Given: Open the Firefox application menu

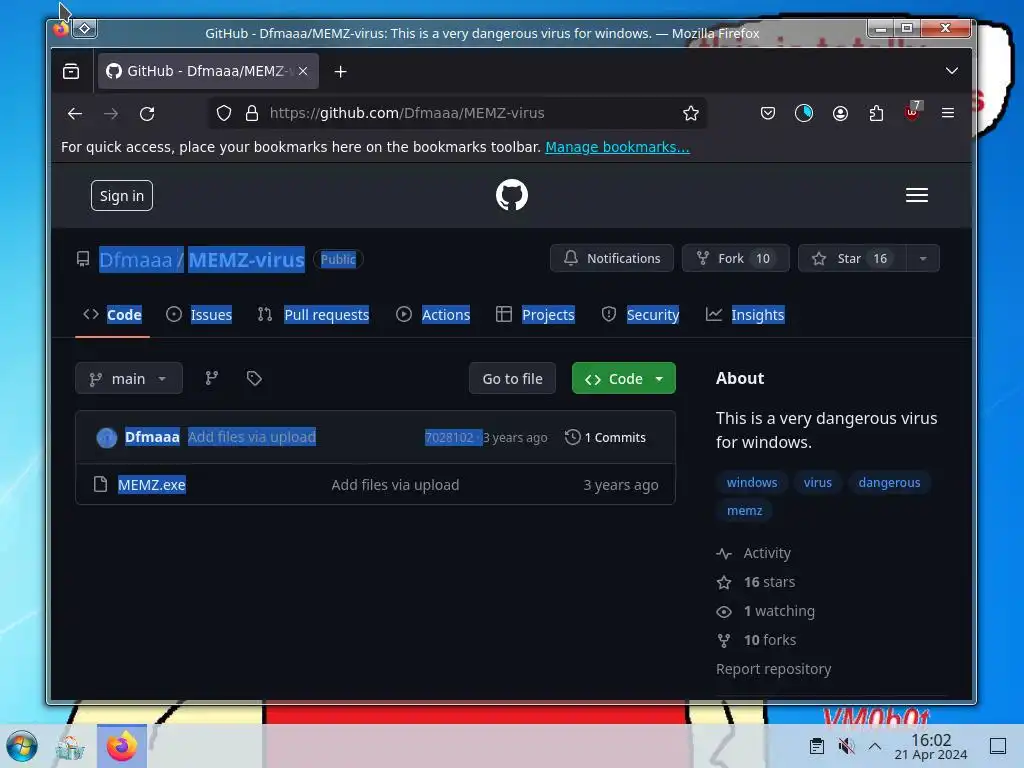Looking at the screenshot, I should coord(948,114).
